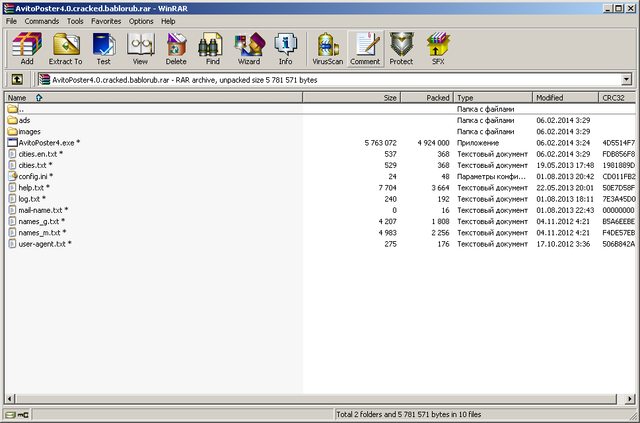
Task: Select the ads folder icon
Action: click(13, 120)
